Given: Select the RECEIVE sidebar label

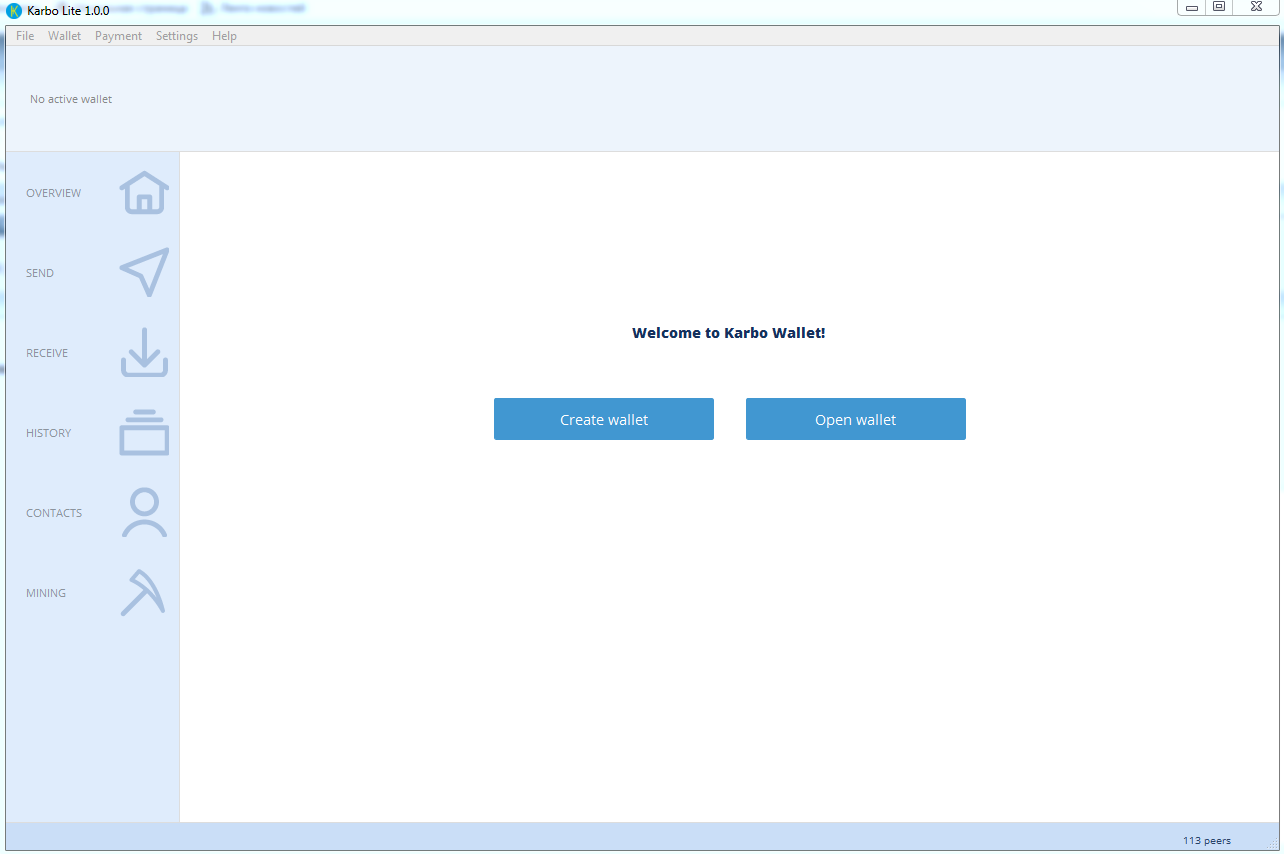Looking at the screenshot, I should (47, 353).
